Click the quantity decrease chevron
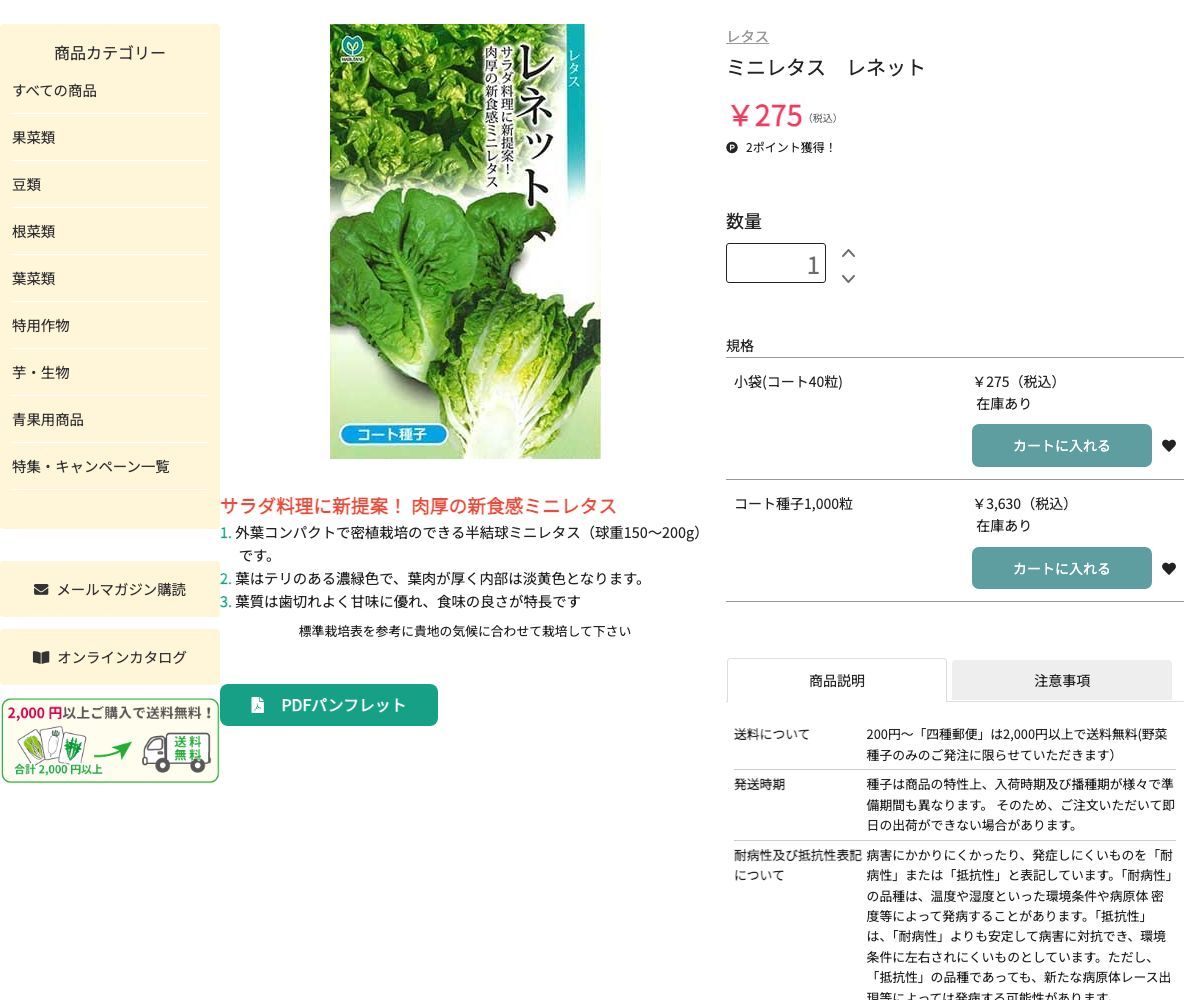The image size is (1200, 1000). (847, 279)
